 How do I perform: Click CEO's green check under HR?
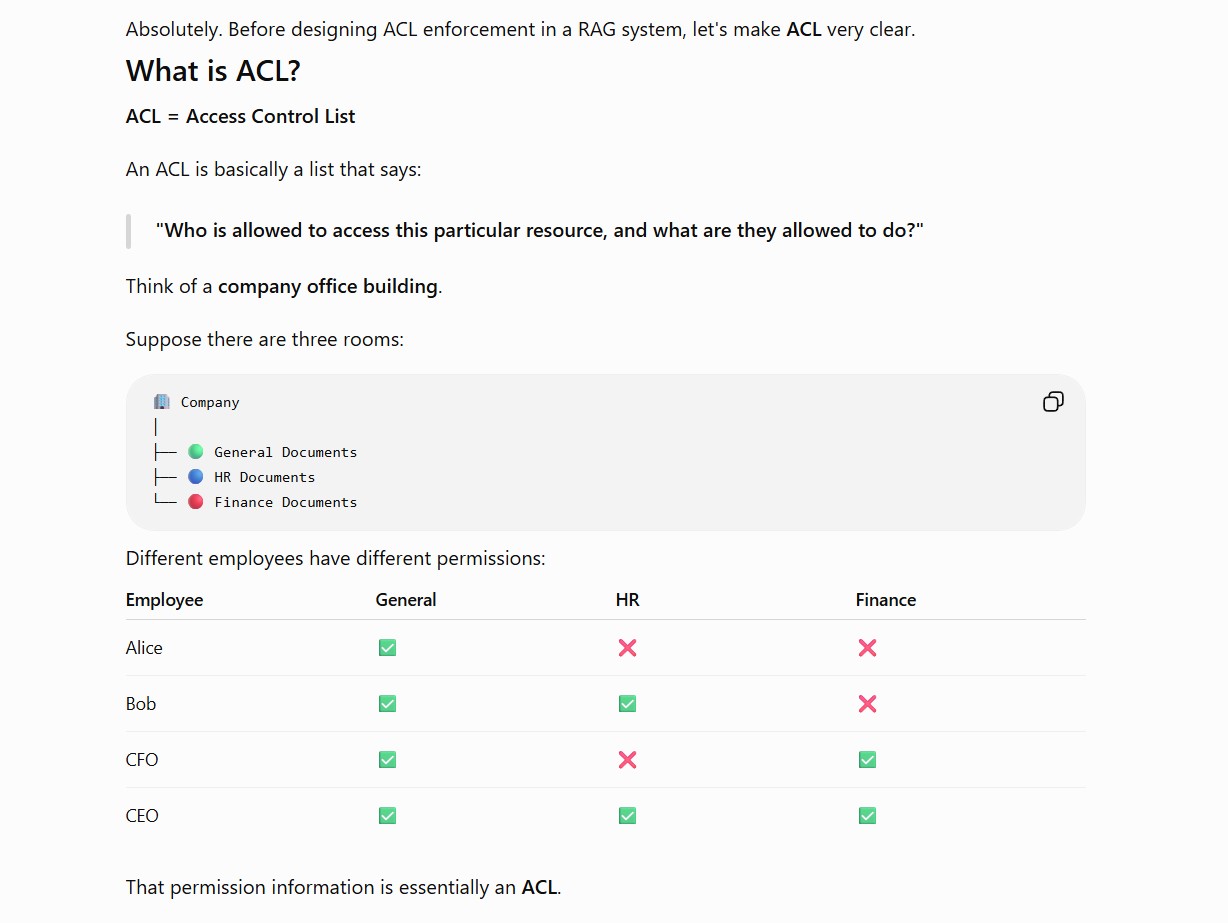coord(627,816)
